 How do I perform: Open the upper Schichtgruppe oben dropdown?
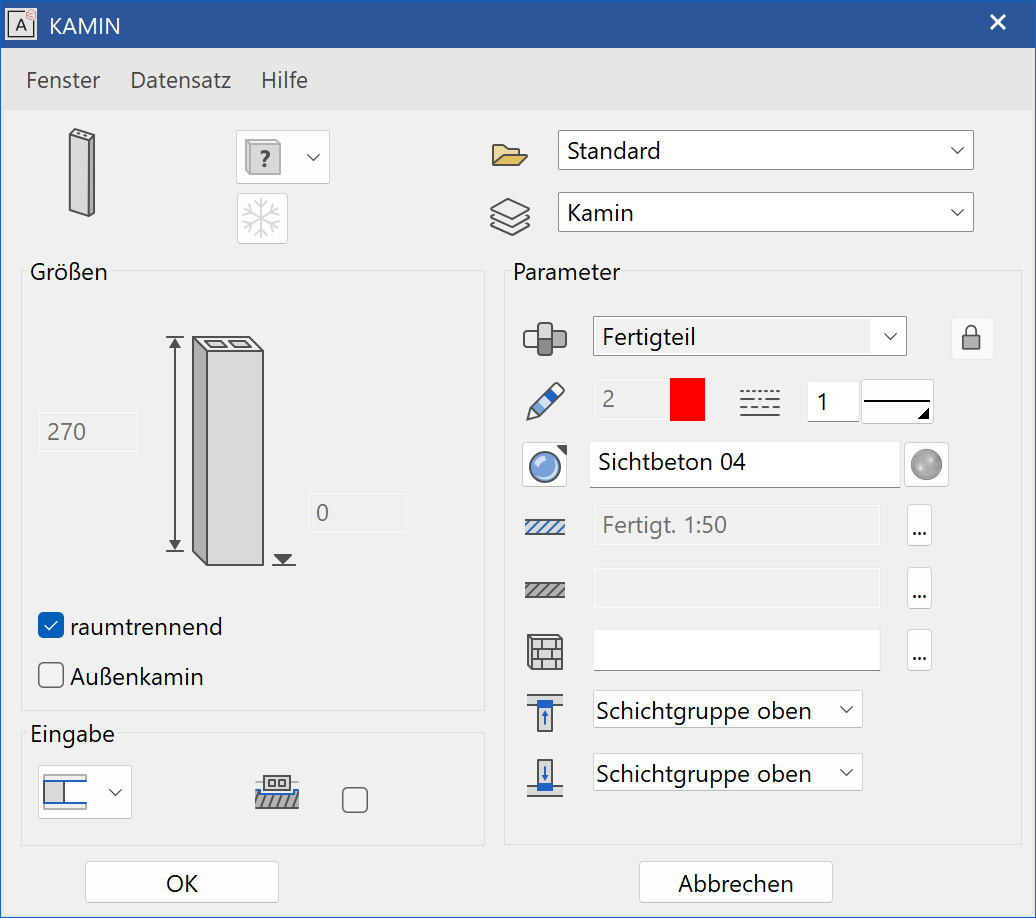click(x=727, y=709)
